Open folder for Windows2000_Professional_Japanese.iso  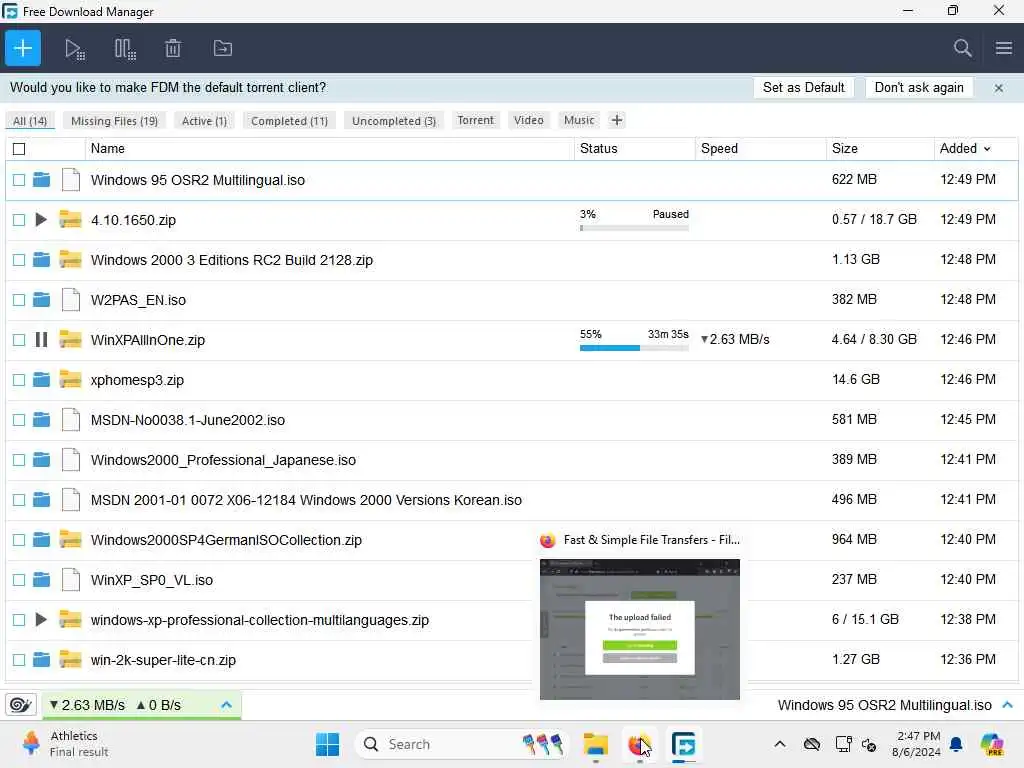[41, 460]
